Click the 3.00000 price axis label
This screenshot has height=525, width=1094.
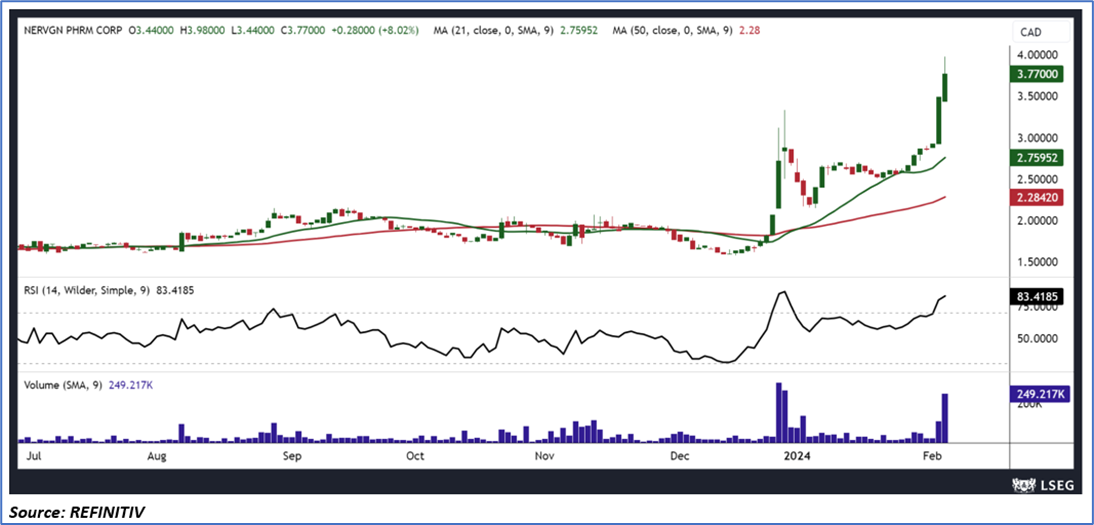1037,138
